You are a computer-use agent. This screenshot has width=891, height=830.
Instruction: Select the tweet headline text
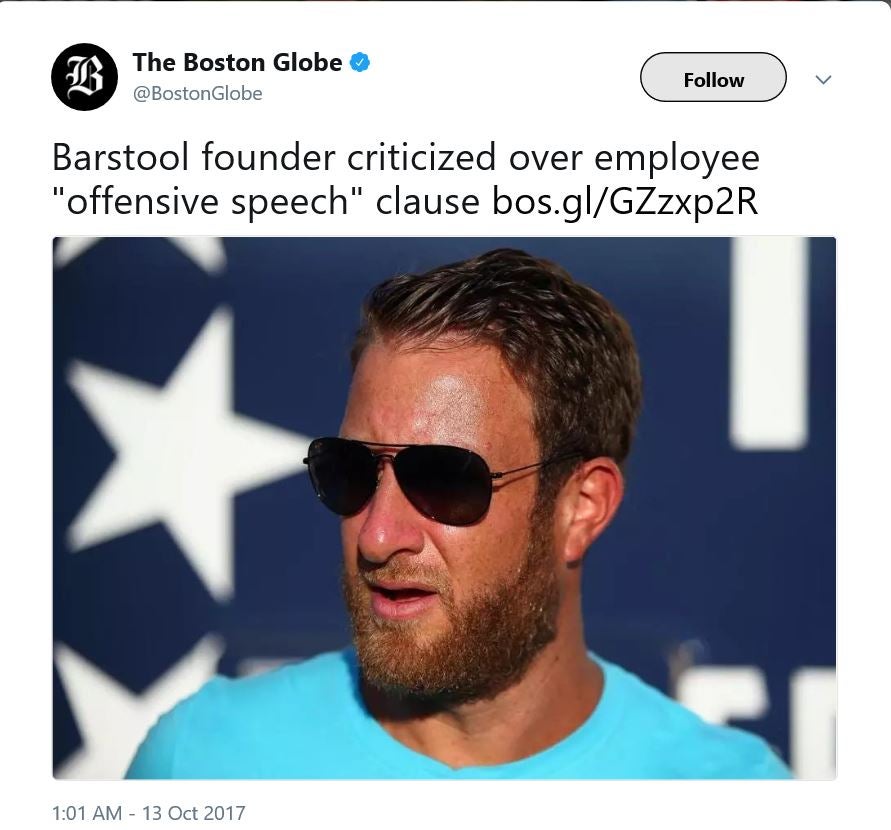point(406,180)
